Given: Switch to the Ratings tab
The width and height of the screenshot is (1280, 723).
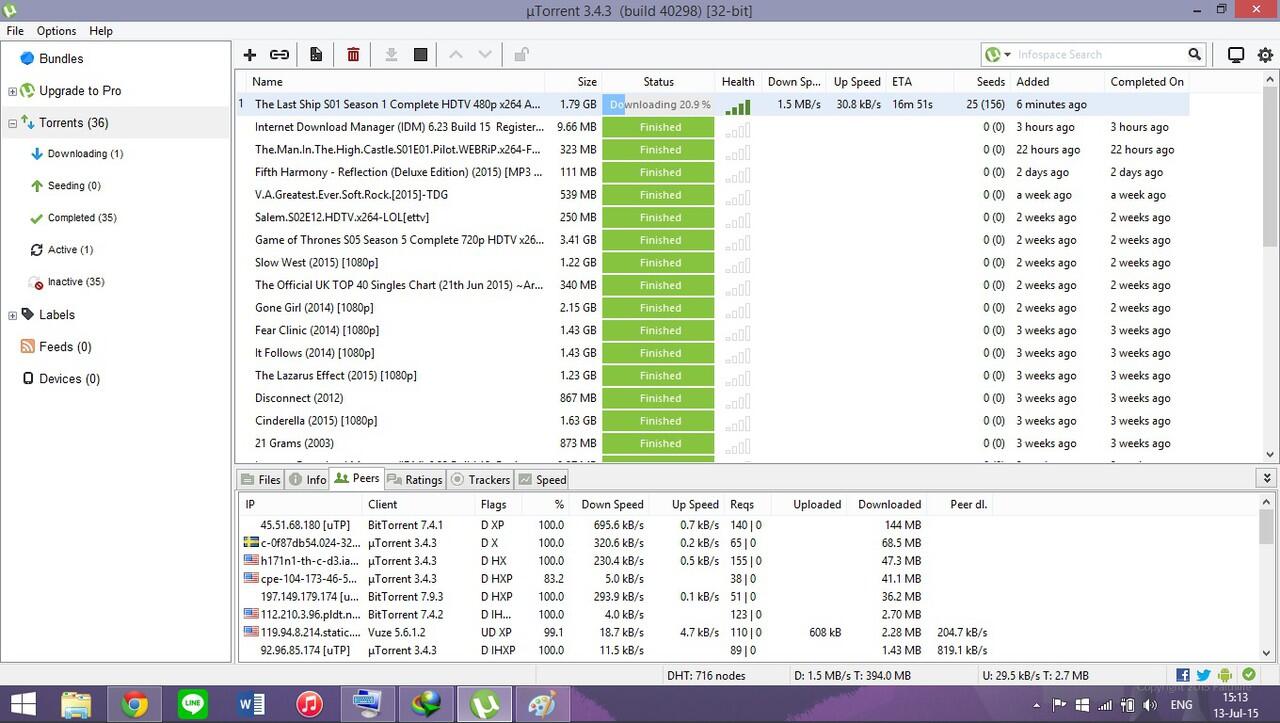Looking at the screenshot, I should [x=415, y=480].
